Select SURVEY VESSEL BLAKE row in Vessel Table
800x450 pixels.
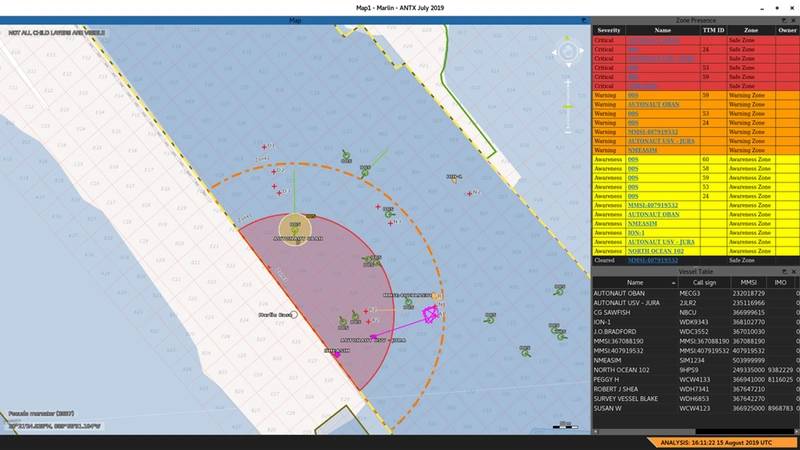click(x=694, y=399)
